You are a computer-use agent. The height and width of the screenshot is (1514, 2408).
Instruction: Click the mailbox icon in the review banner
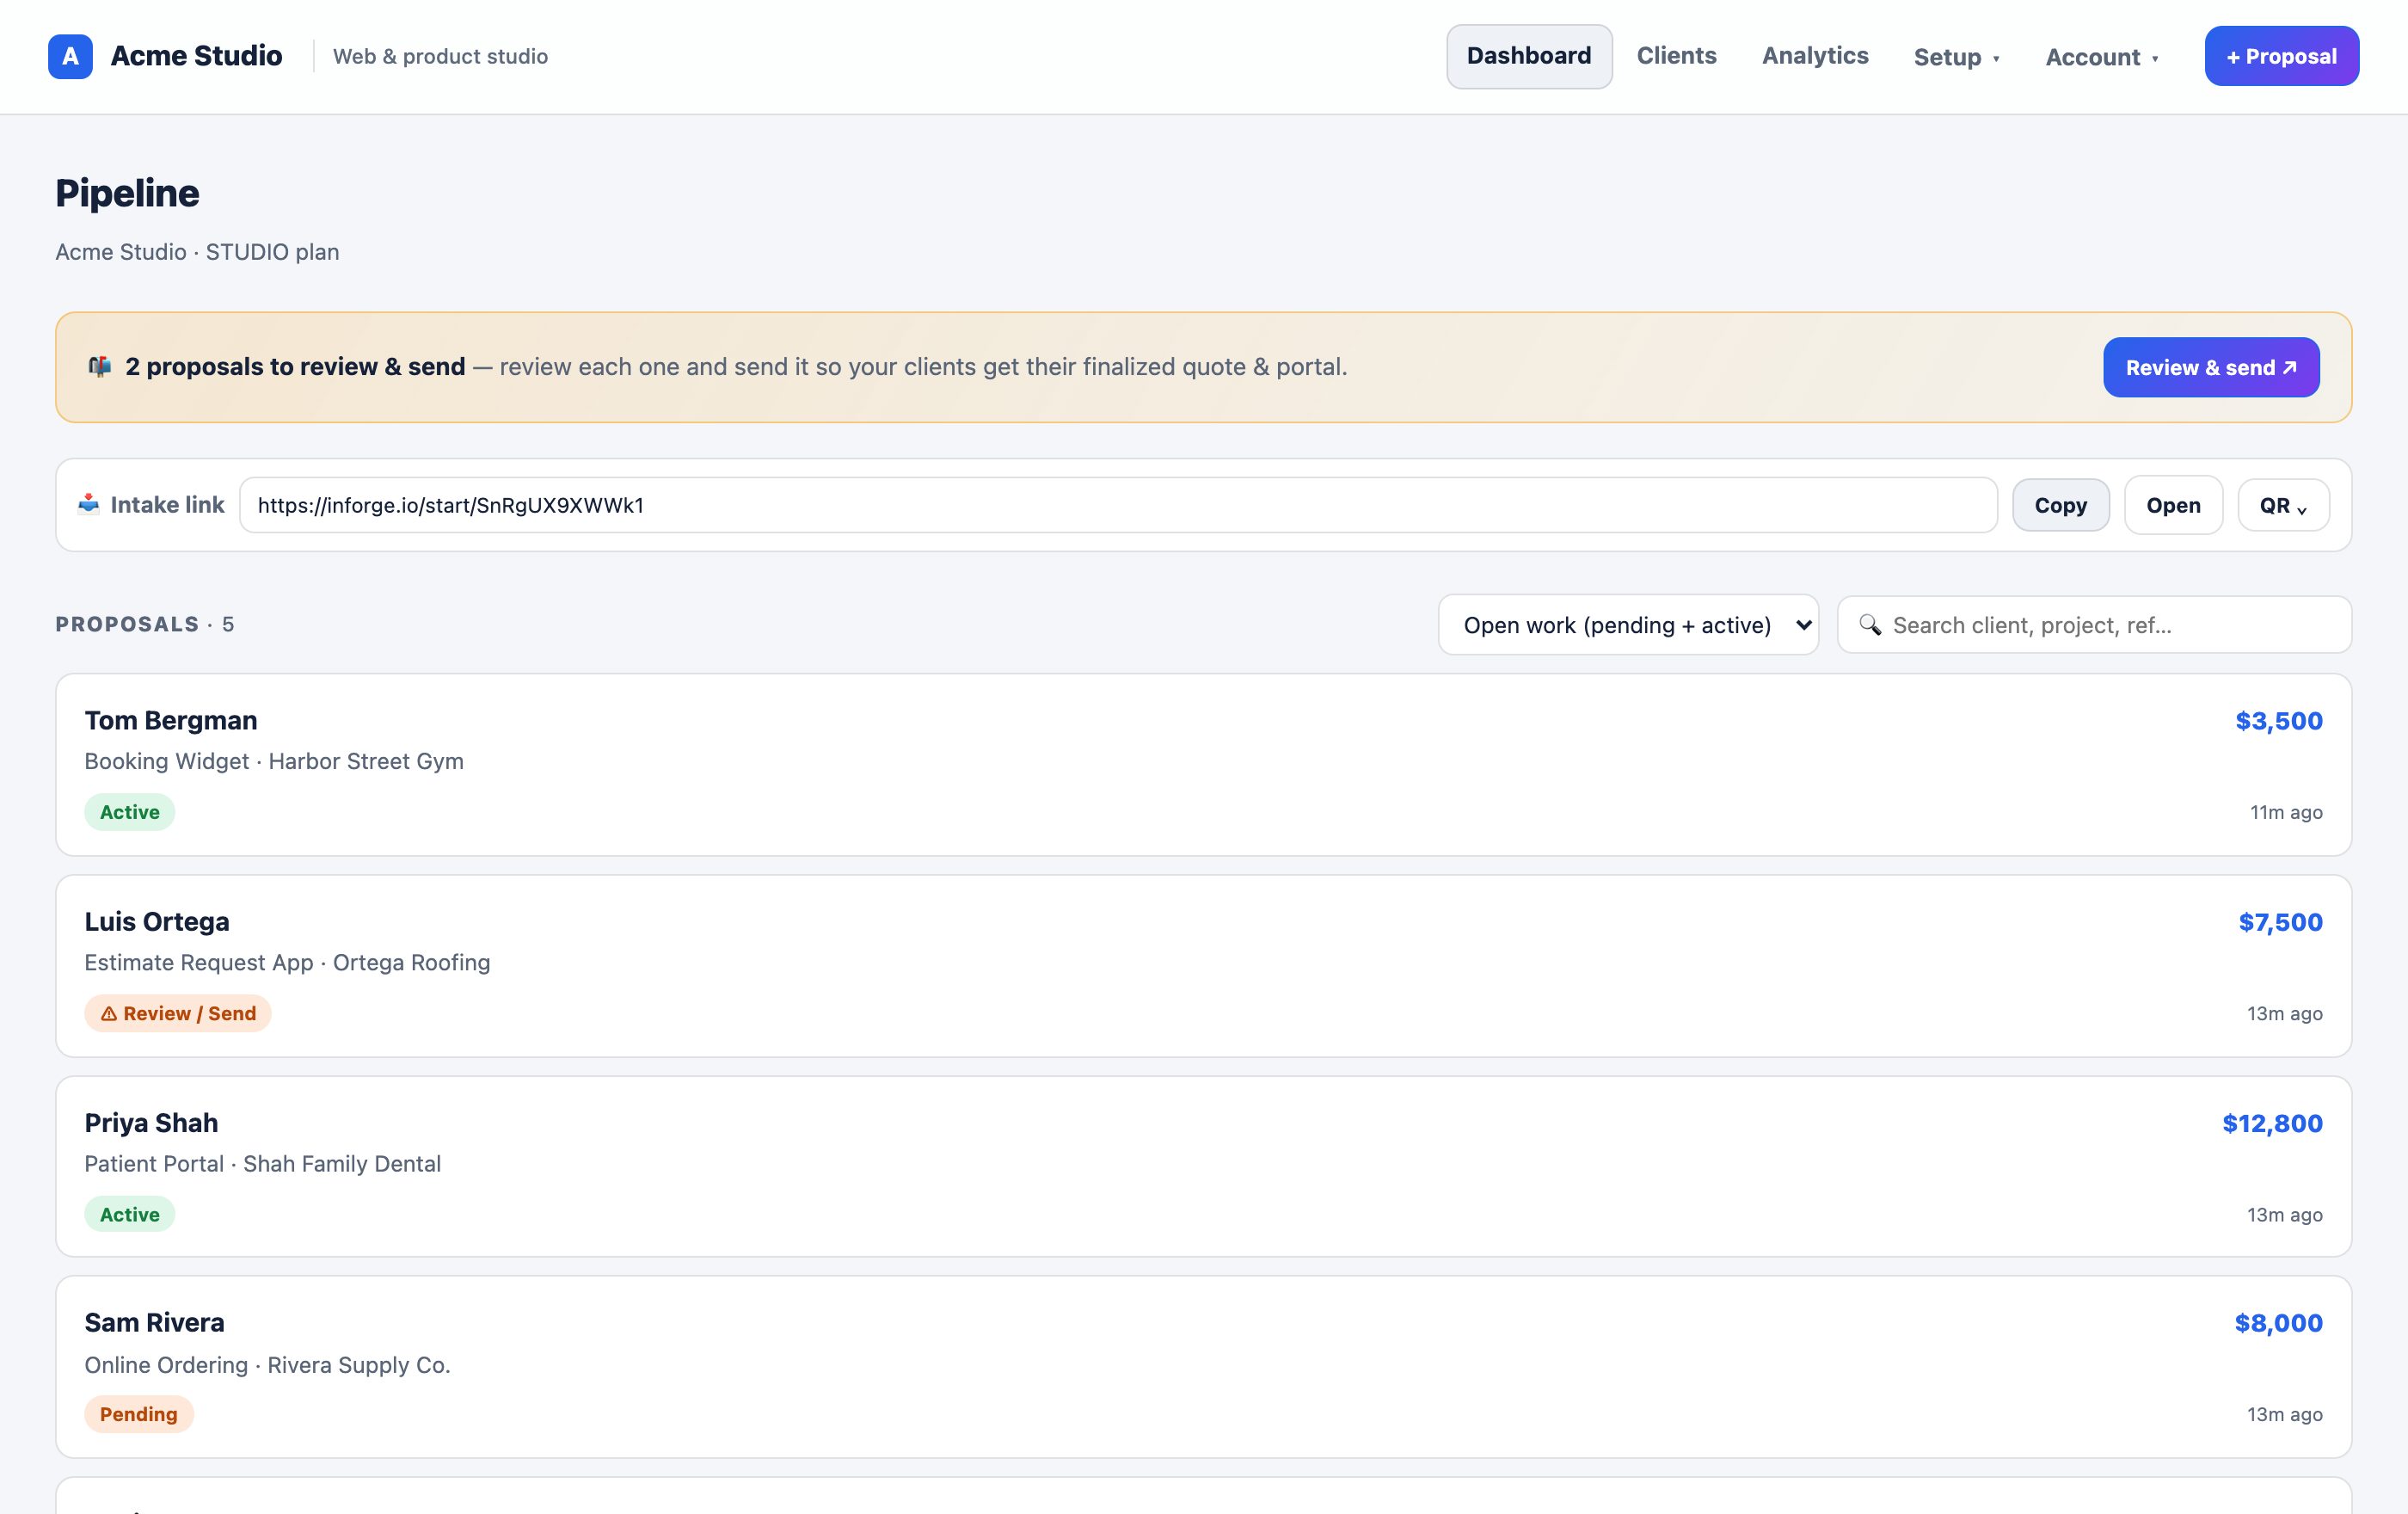coord(99,367)
